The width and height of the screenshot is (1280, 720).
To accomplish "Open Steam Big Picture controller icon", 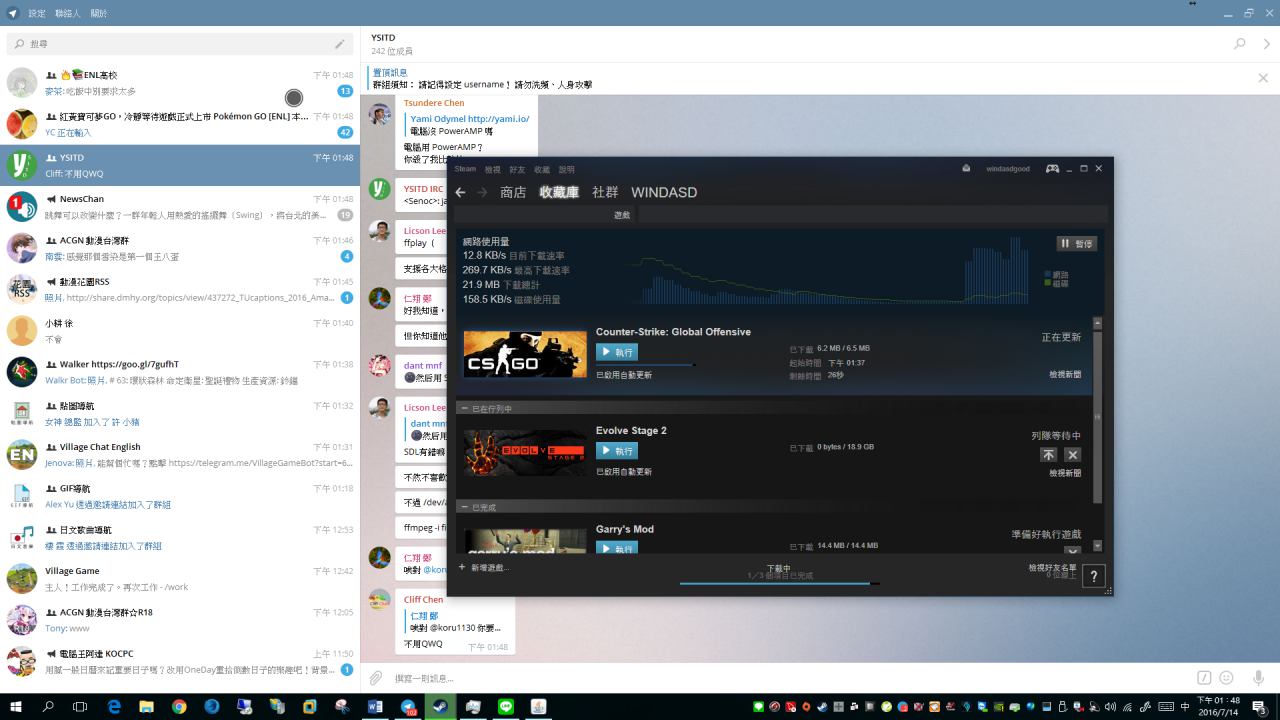I will tap(1053, 168).
